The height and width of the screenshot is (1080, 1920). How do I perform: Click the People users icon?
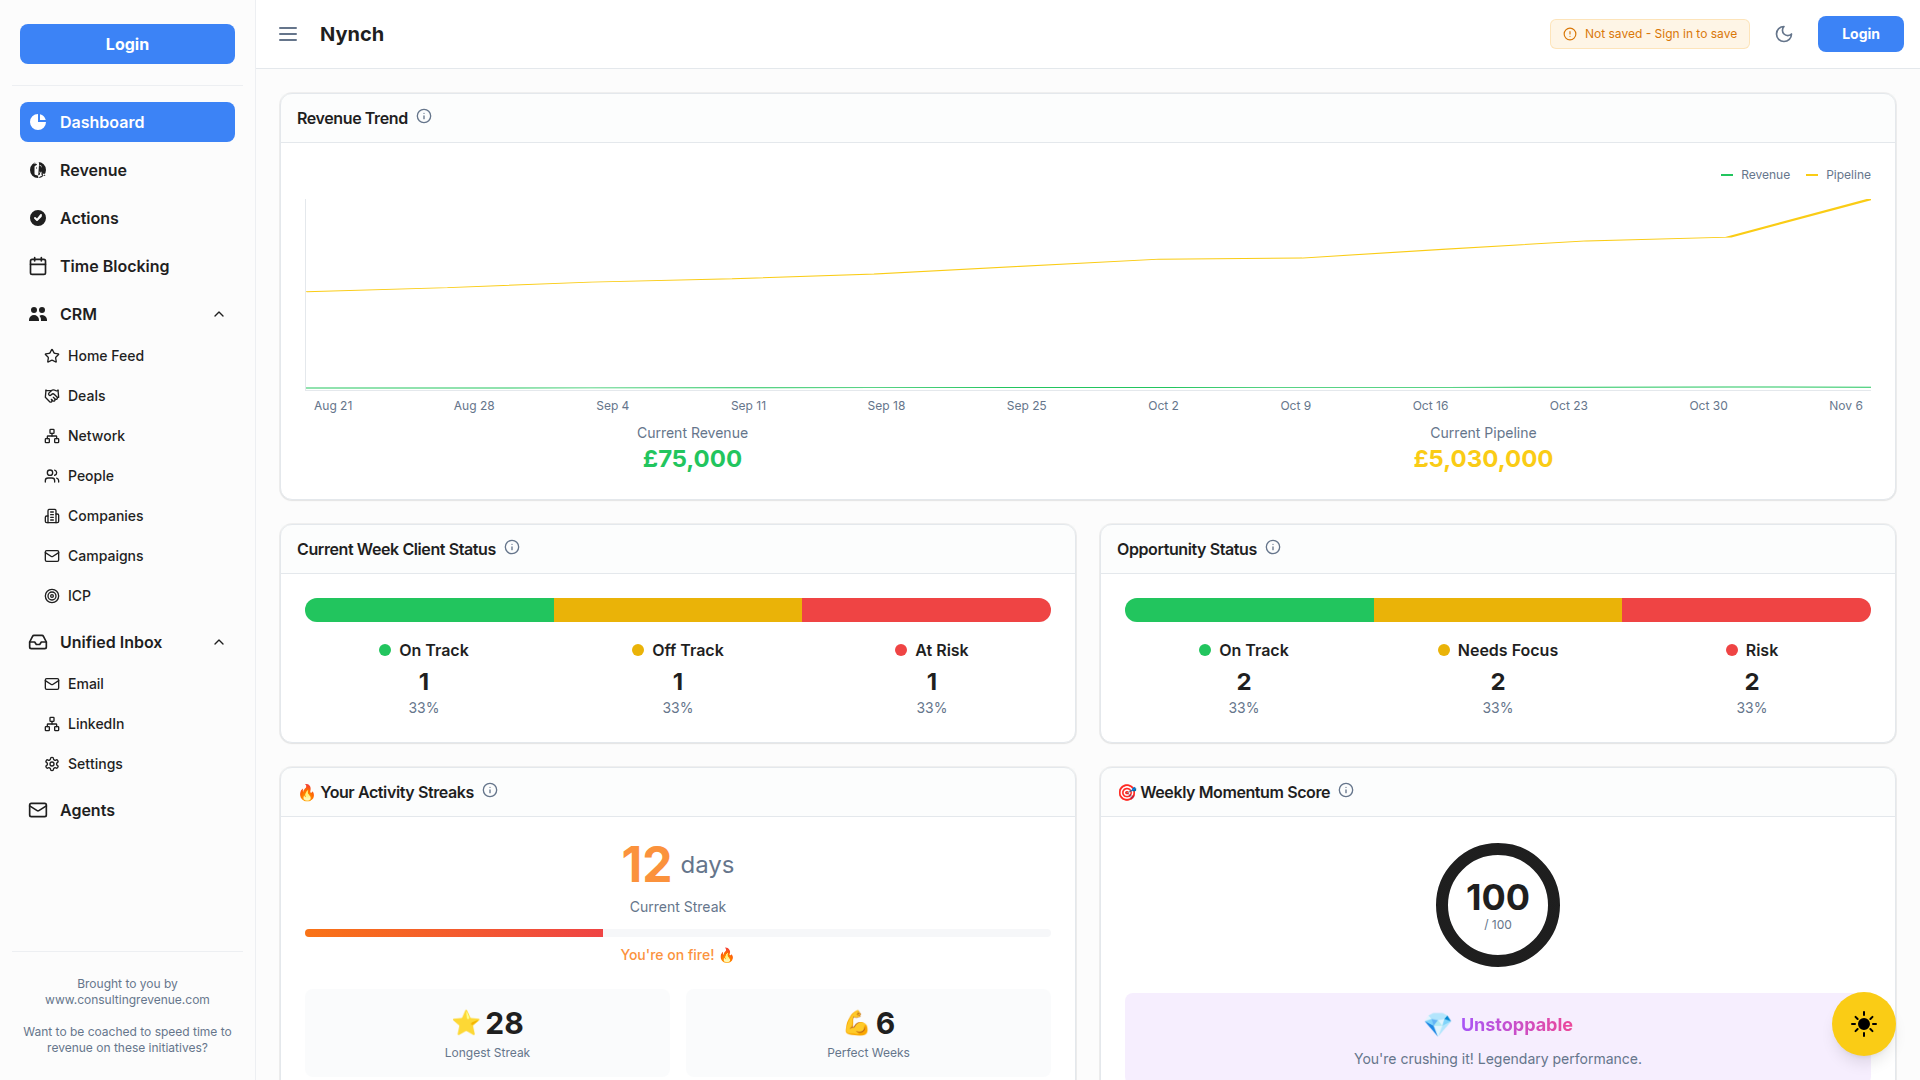(x=52, y=476)
